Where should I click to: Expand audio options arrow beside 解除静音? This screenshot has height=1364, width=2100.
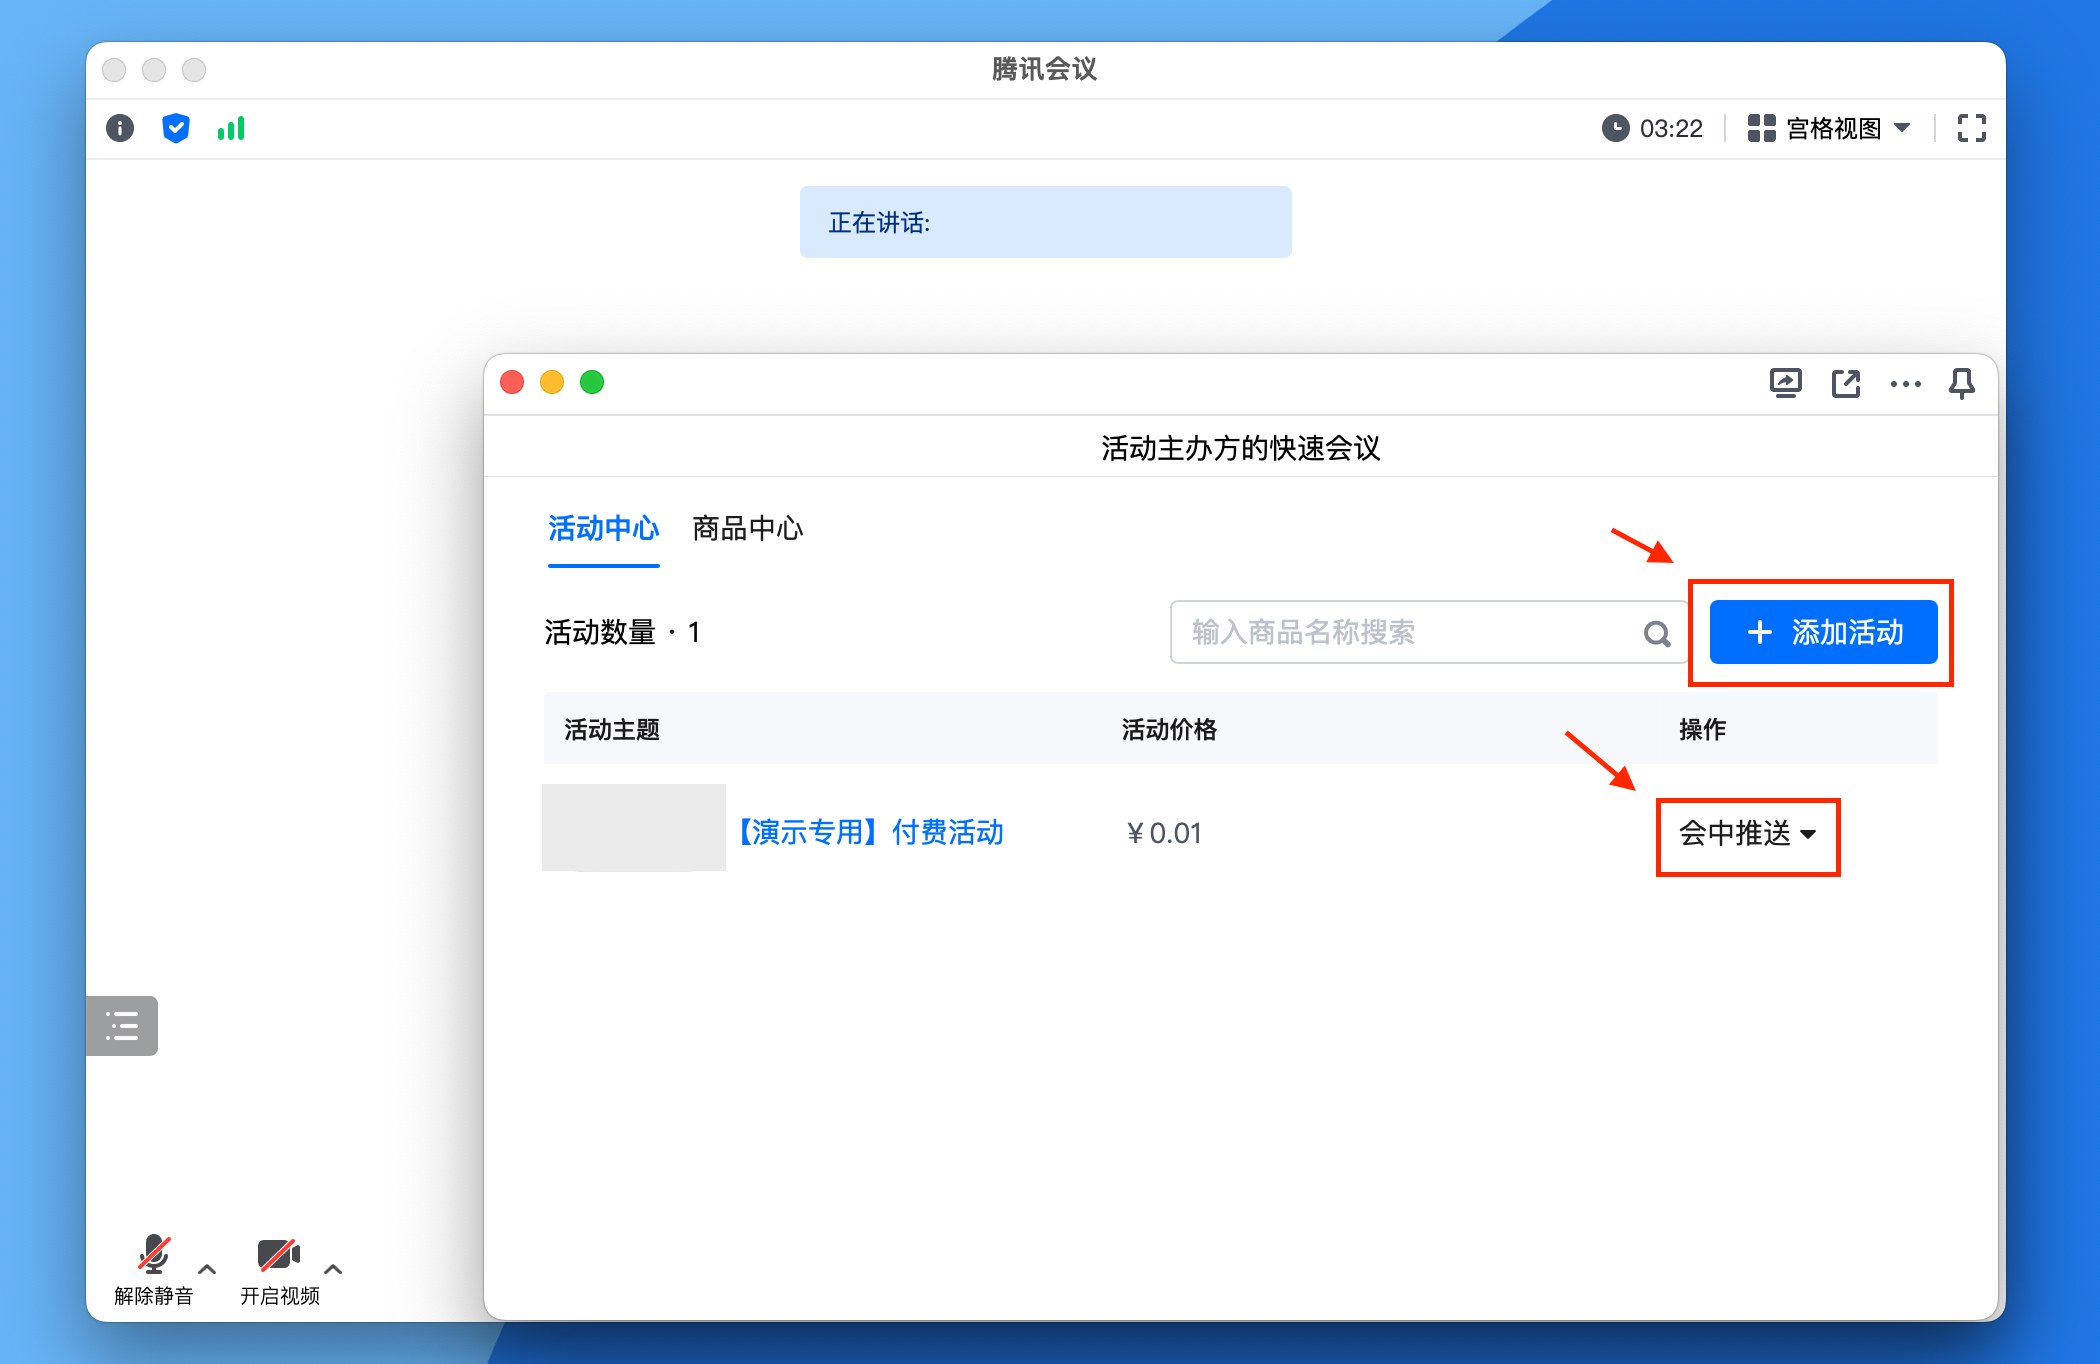click(207, 1269)
